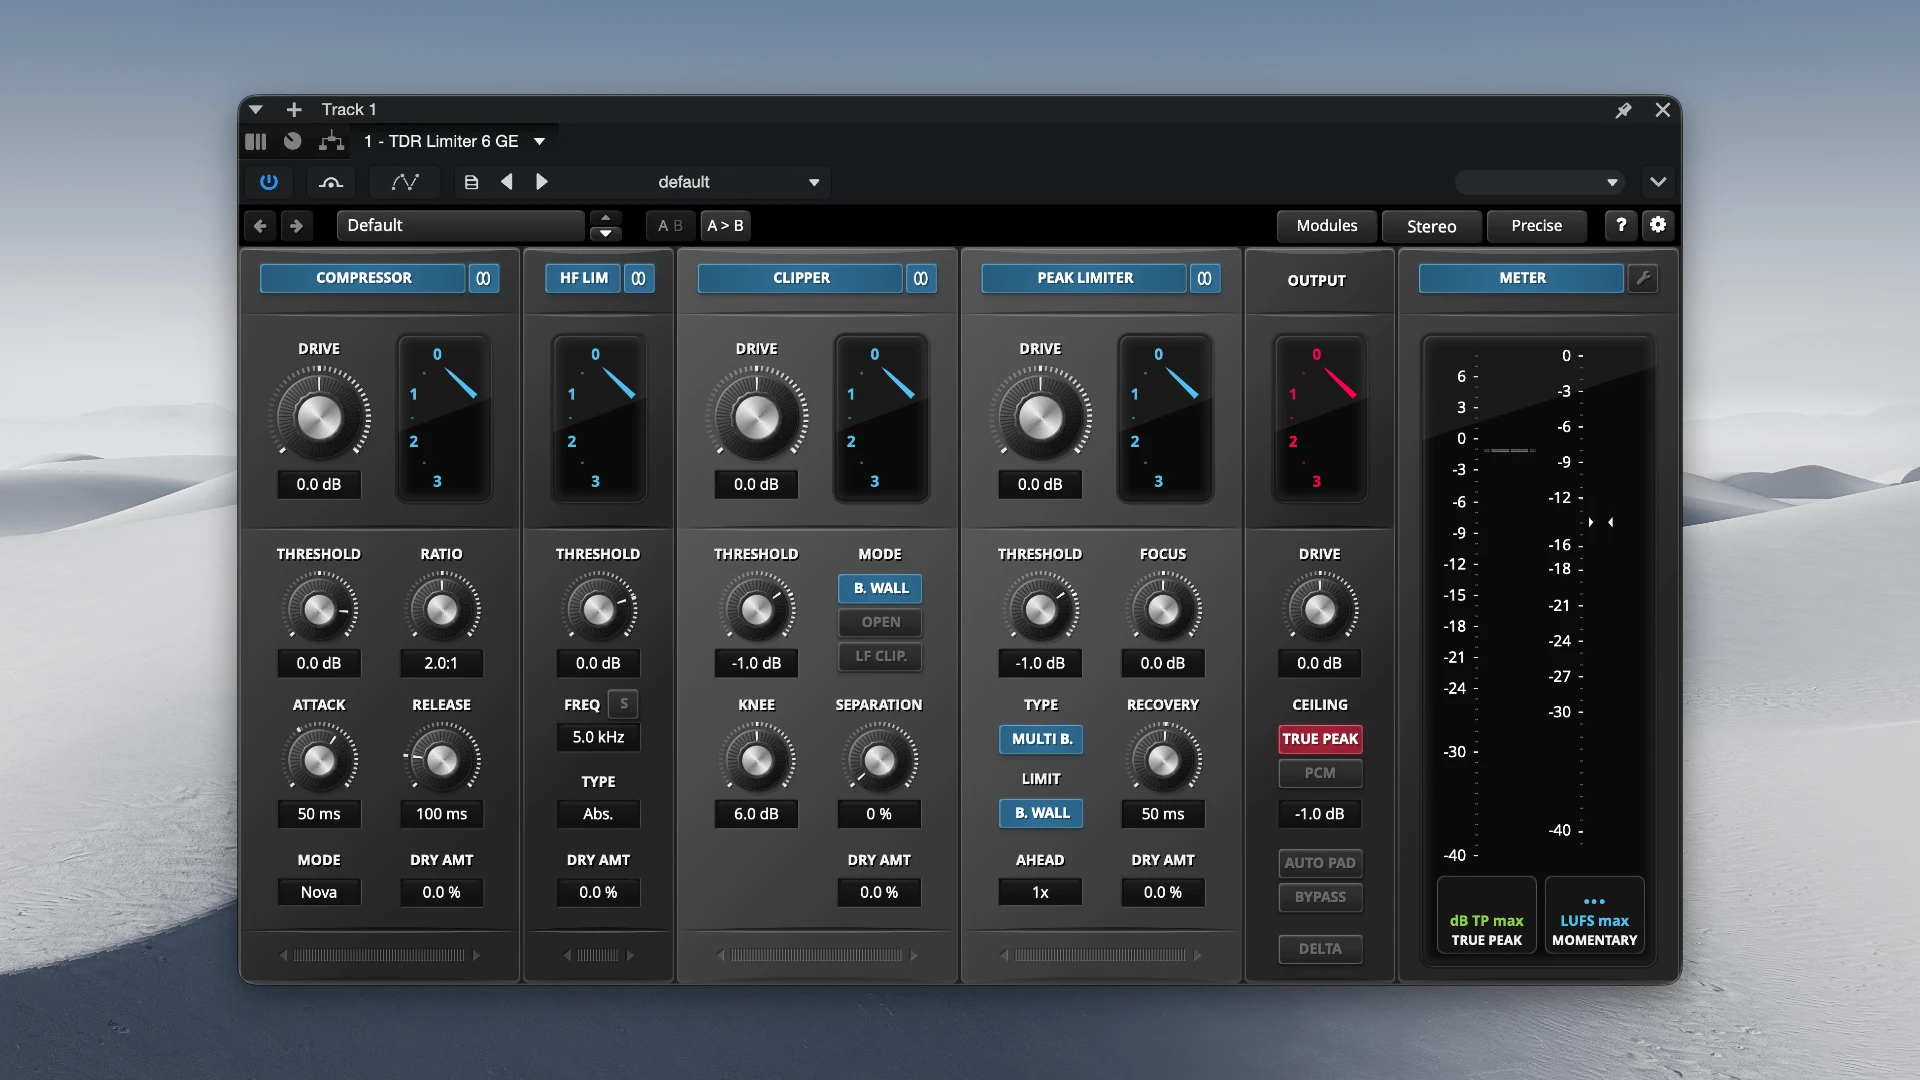Viewport: 1920px width, 1080px height.
Task: Toggle the plugin power bypass icon
Action: tap(268, 182)
